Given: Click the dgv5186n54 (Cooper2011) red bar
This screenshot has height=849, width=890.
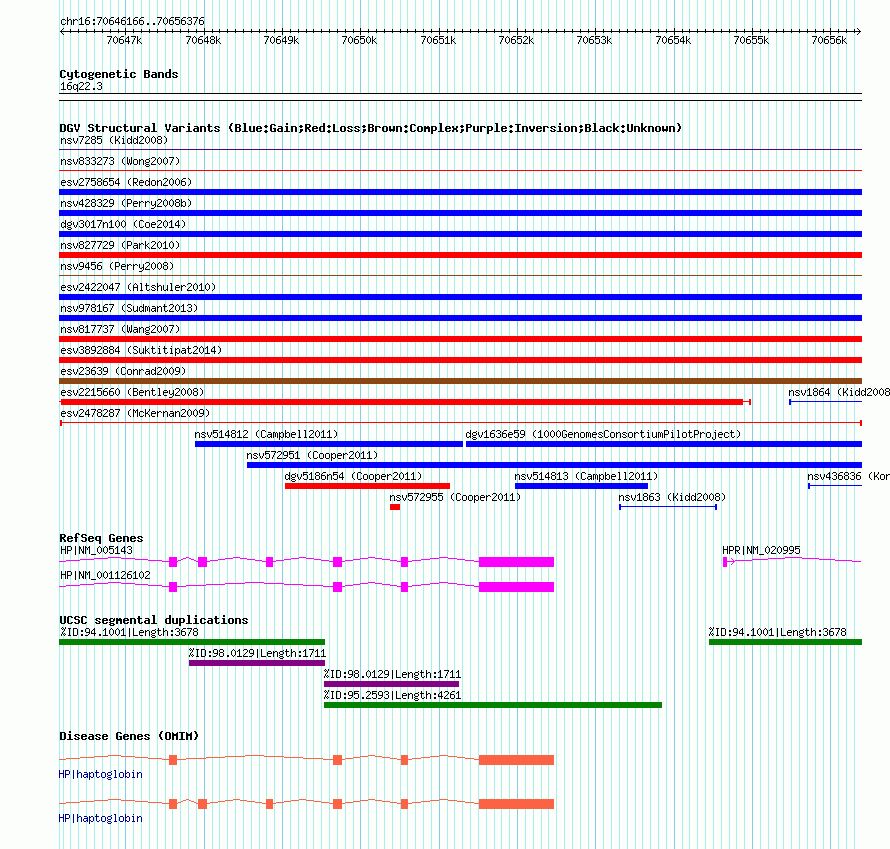Looking at the screenshot, I should tap(367, 486).
